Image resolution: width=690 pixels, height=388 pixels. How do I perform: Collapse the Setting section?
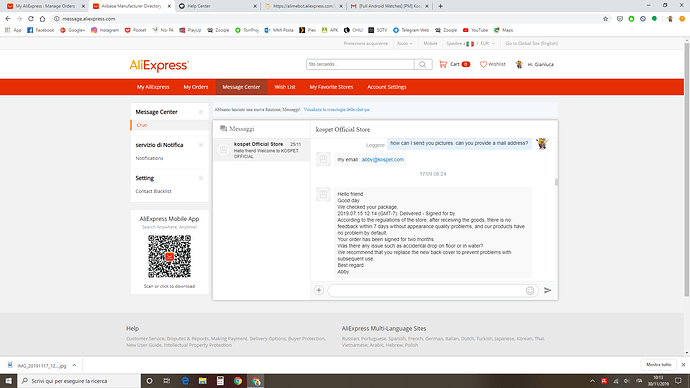(x=201, y=178)
